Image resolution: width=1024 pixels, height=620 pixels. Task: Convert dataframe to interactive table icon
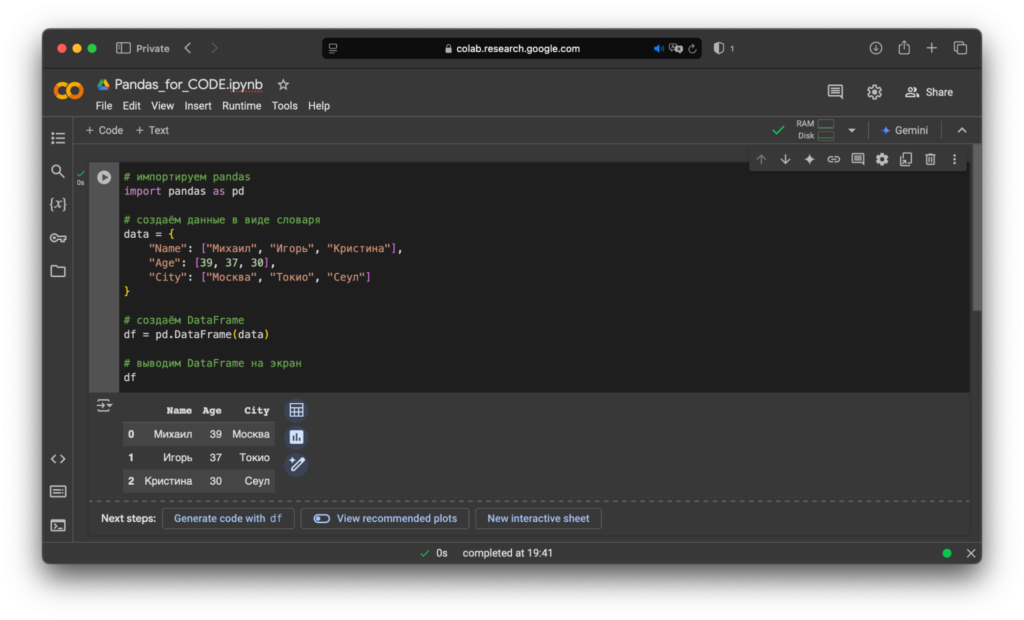tap(296, 410)
